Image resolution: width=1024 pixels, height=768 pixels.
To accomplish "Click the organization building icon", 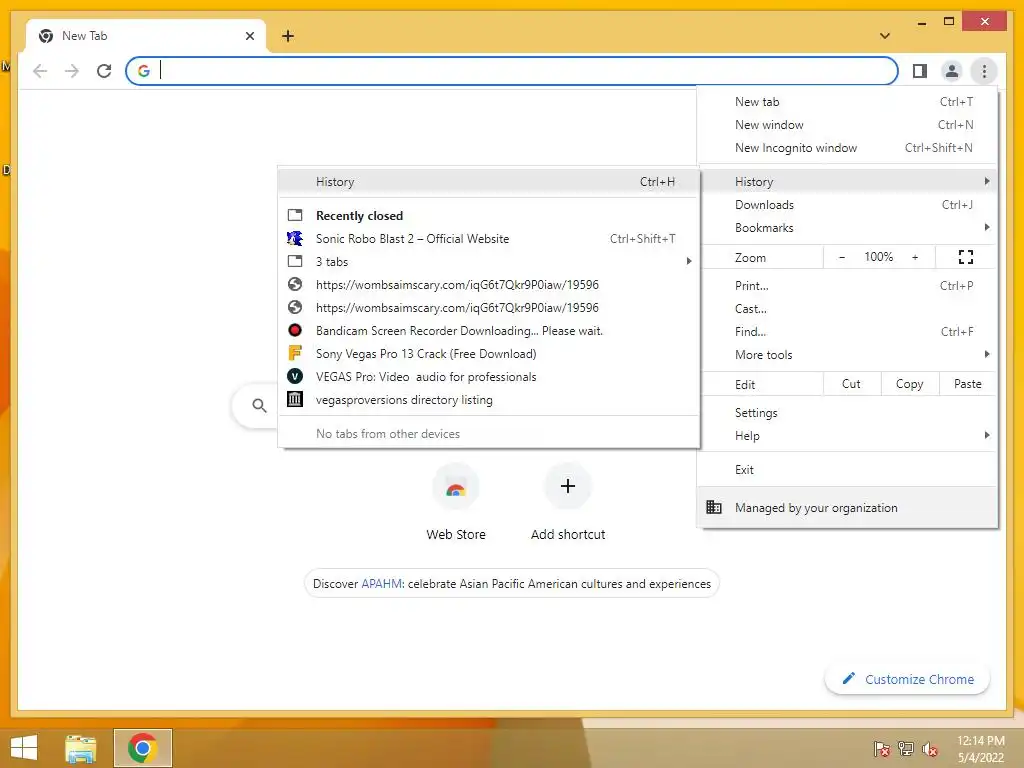I will pos(714,507).
